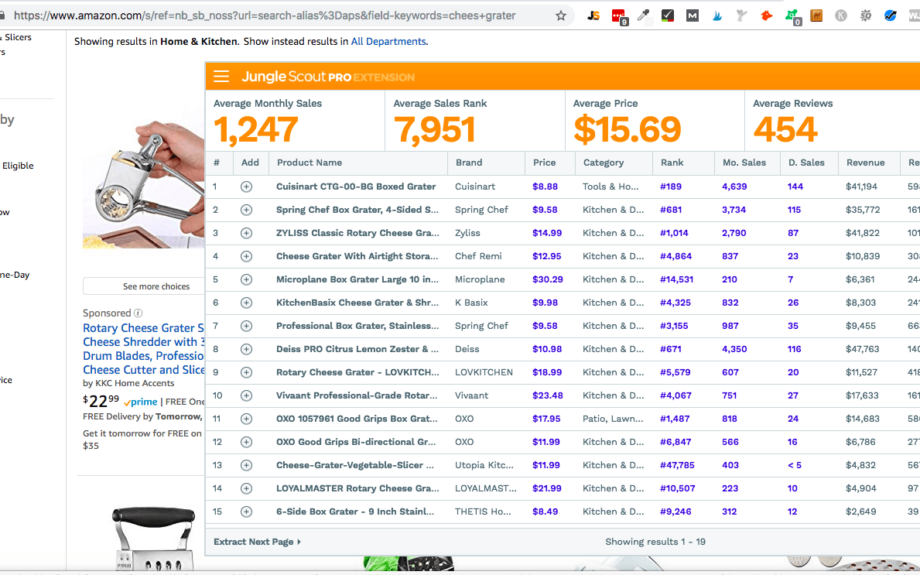Viewport: 920px width, 575px height.
Task: Add Cuisinart CTG-00-BG Boxed Grater to tracker
Action: (246, 187)
